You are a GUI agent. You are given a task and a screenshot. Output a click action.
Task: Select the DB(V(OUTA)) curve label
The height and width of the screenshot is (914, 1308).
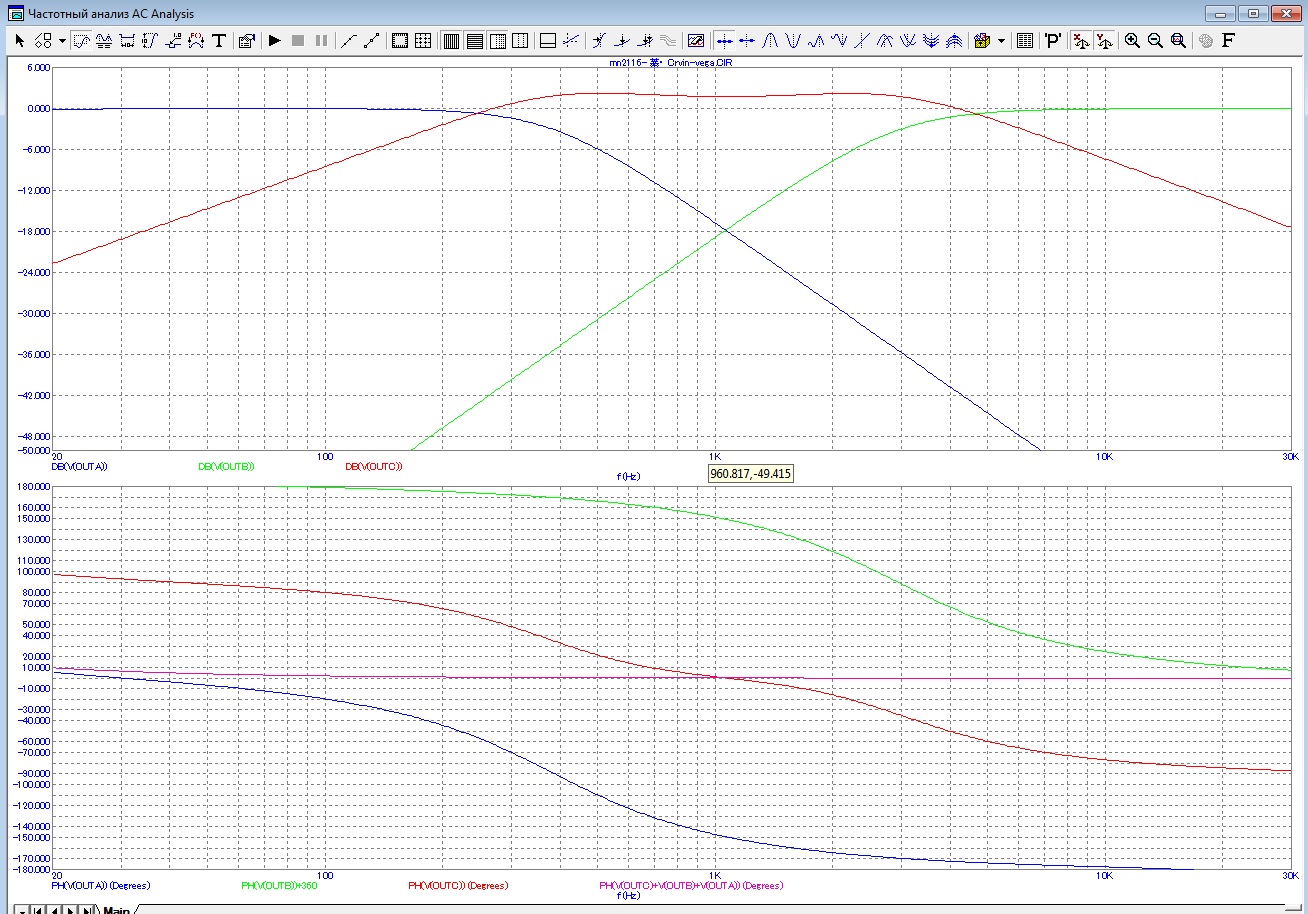pos(79,466)
